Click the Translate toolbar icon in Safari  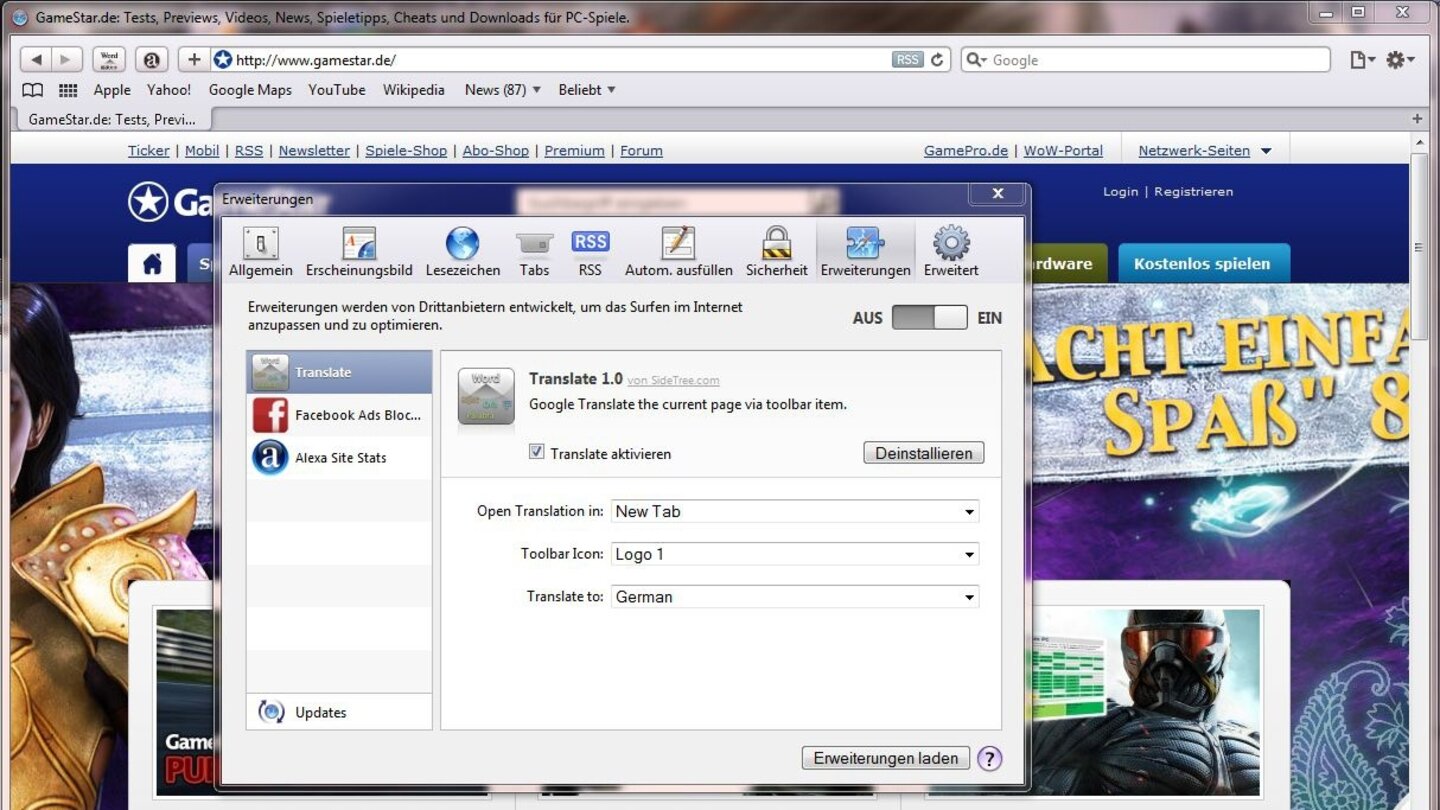109,60
